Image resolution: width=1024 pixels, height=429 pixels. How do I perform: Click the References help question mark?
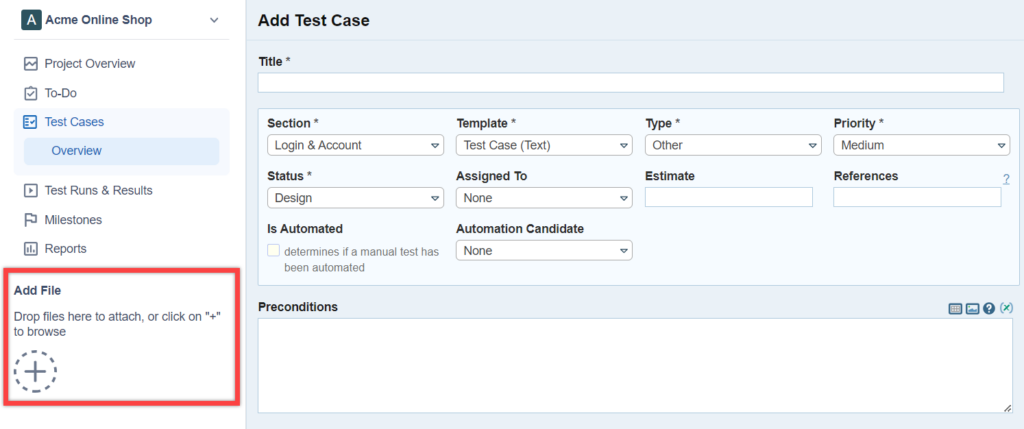click(1006, 180)
